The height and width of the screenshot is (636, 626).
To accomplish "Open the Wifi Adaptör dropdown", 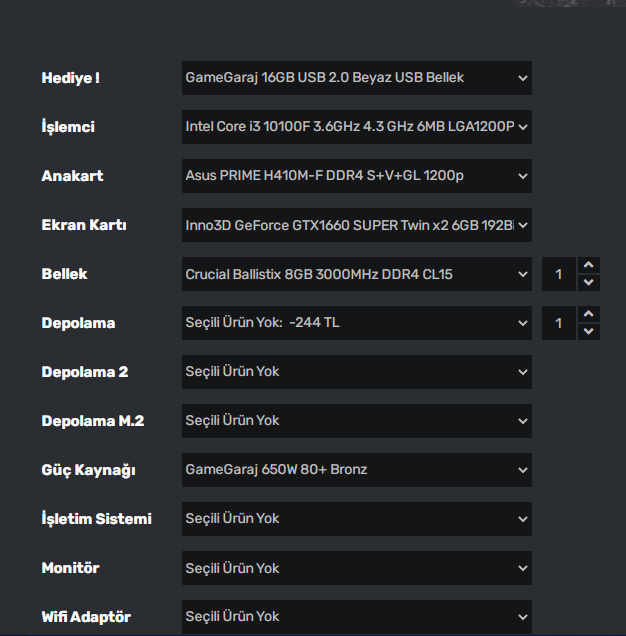I will pyautogui.click(x=356, y=617).
